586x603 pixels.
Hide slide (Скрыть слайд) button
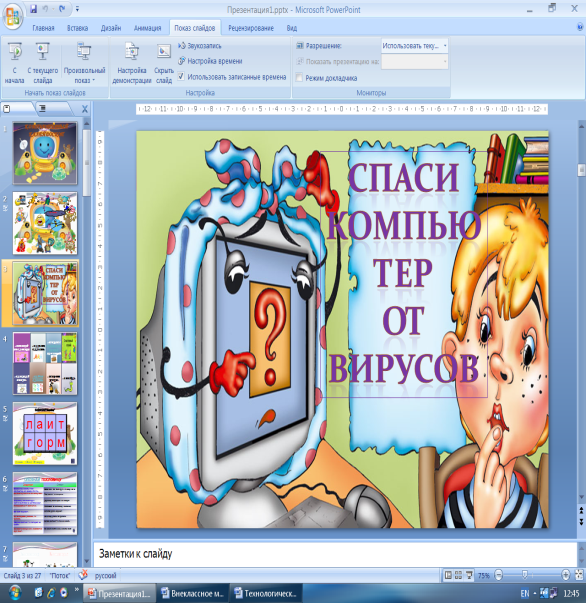click(164, 63)
